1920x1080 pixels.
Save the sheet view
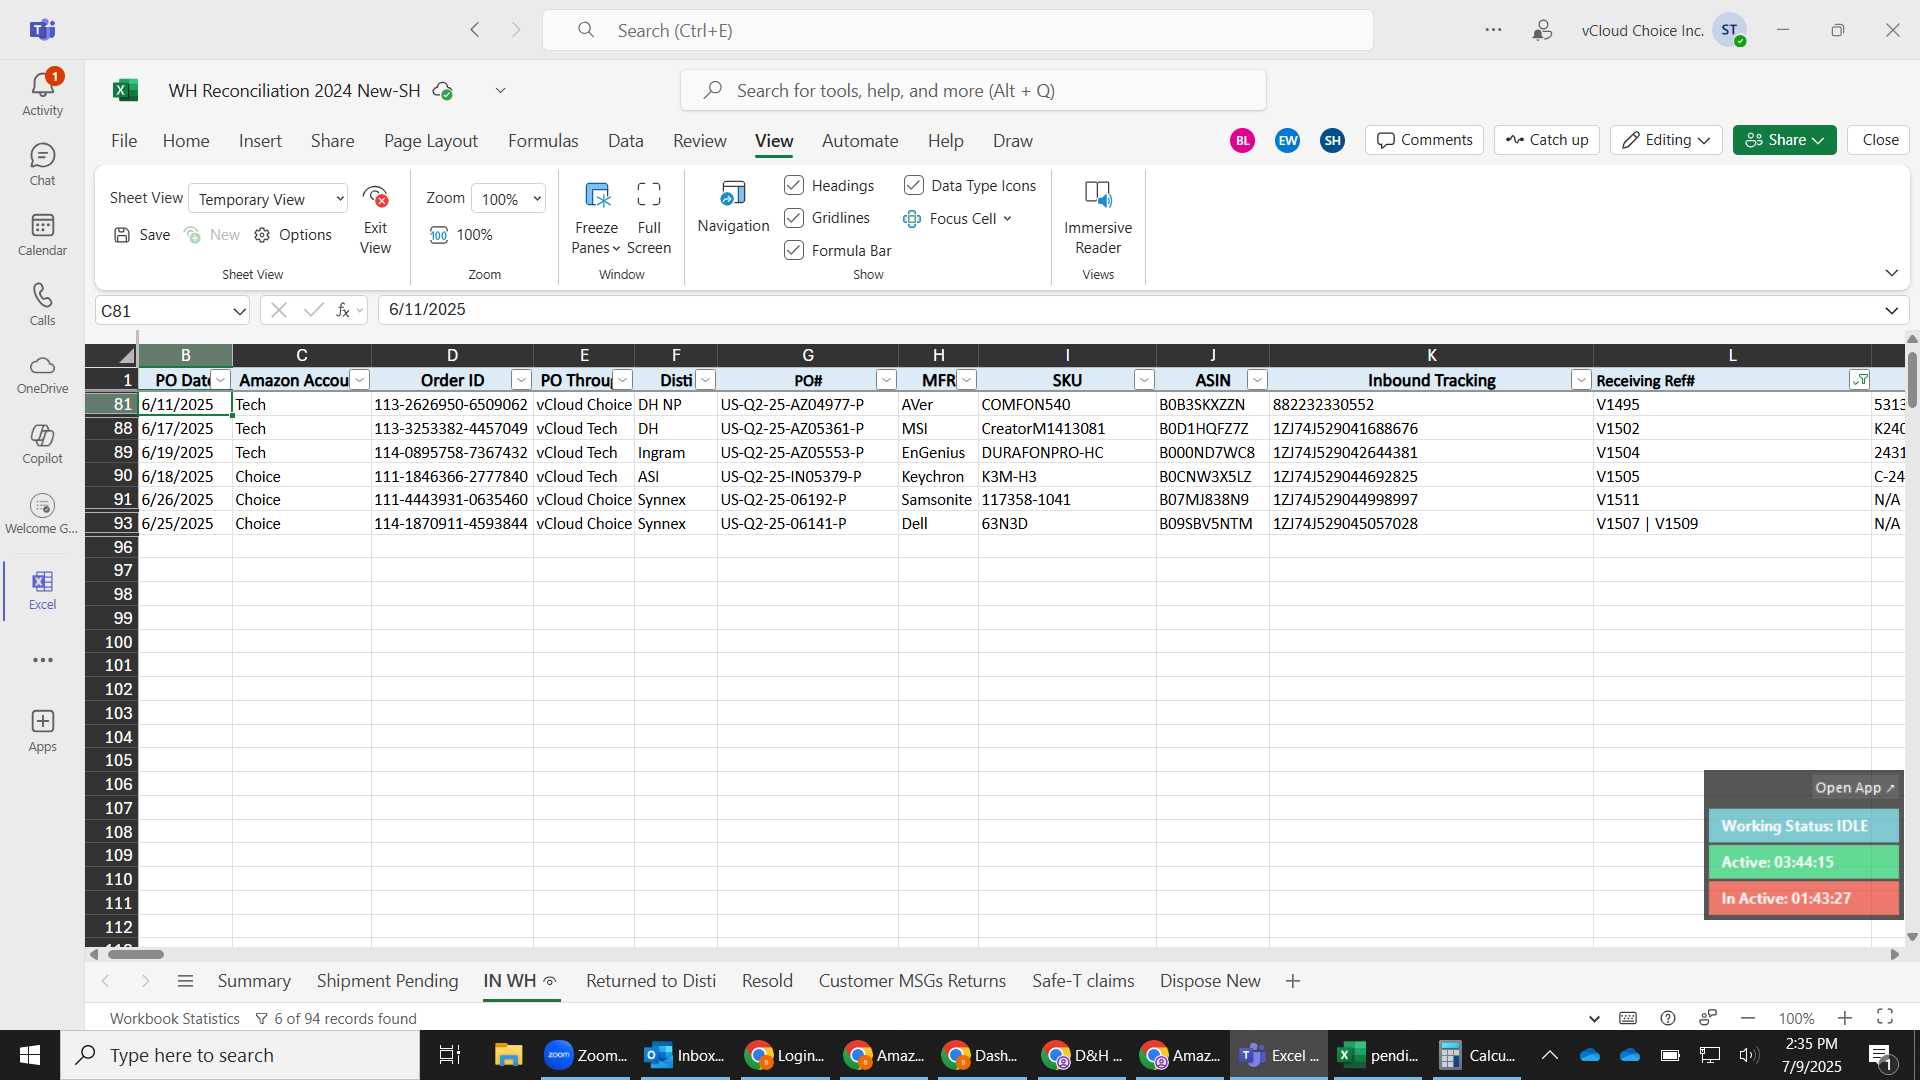coord(142,235)
